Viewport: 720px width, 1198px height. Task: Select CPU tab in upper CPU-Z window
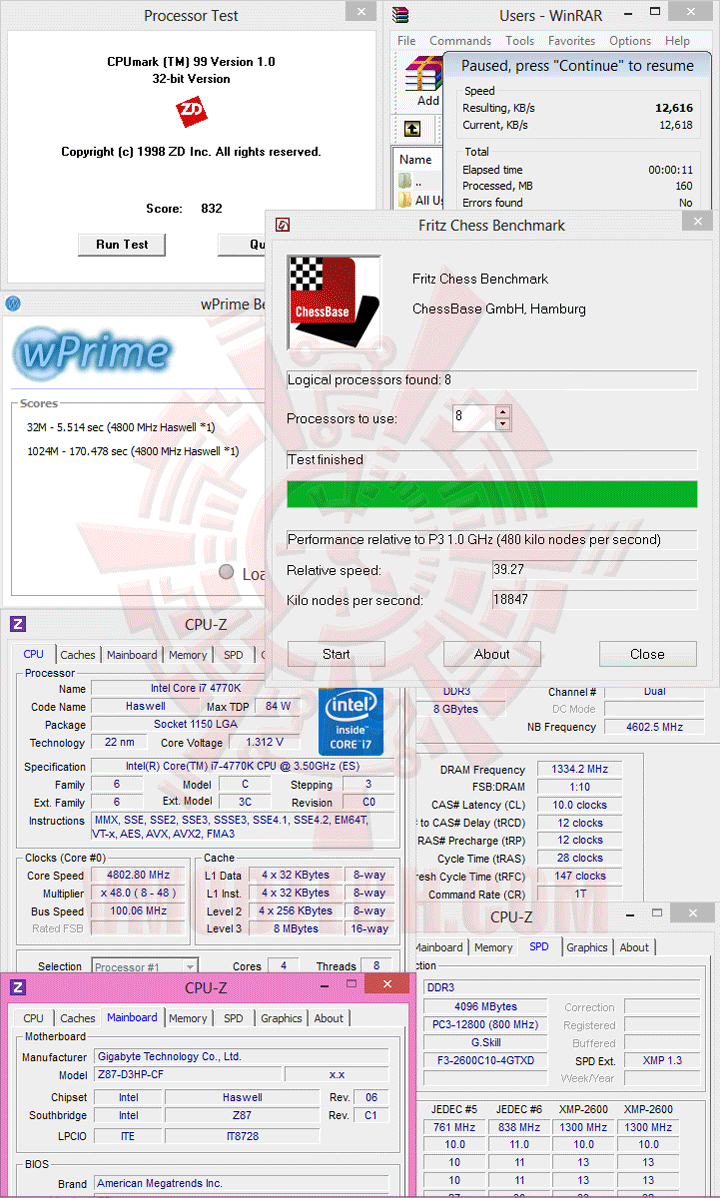coord(34,654)
